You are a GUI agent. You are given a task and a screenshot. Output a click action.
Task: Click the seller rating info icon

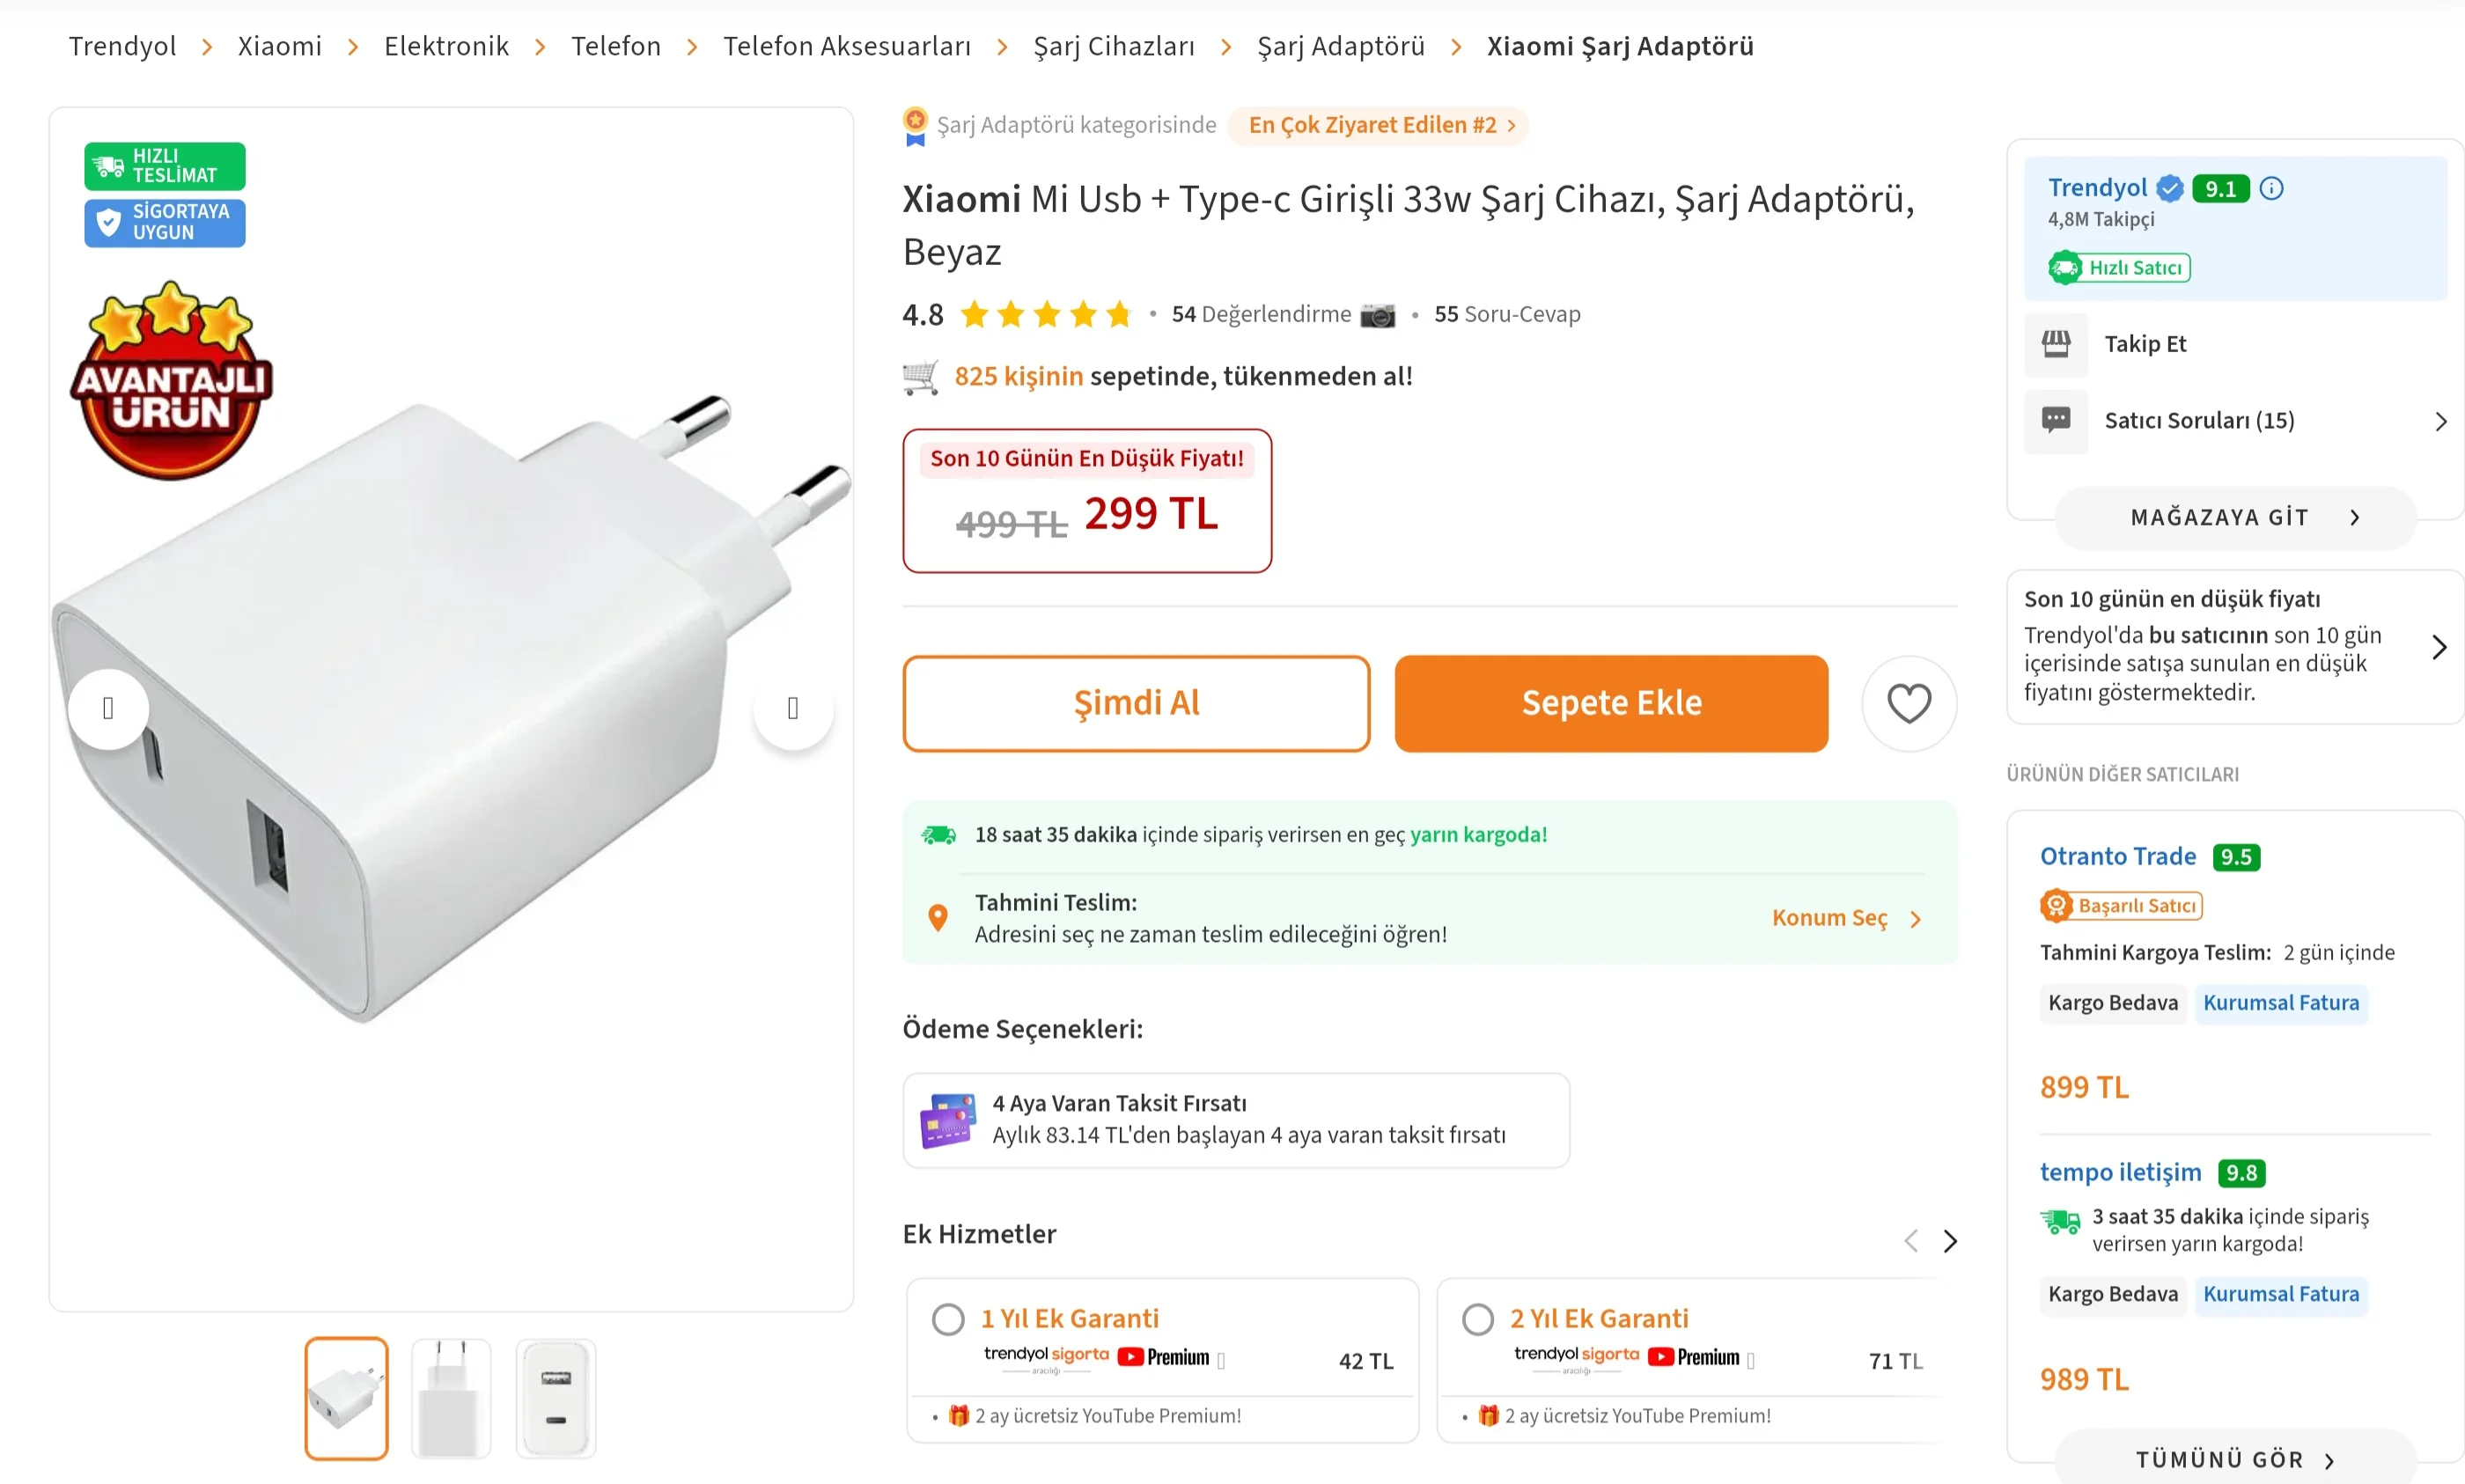click(2271, 188)
